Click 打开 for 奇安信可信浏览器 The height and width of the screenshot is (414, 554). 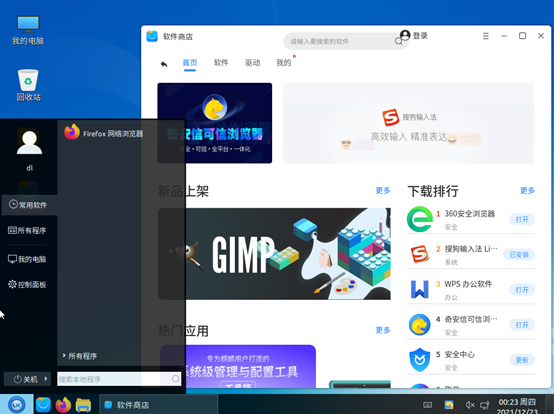pos(522,325)
